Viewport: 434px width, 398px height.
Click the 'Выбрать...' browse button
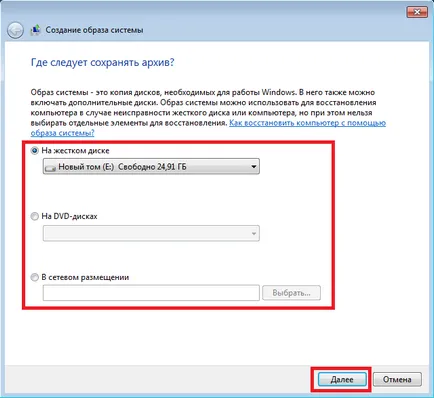[x=291, y=293]
